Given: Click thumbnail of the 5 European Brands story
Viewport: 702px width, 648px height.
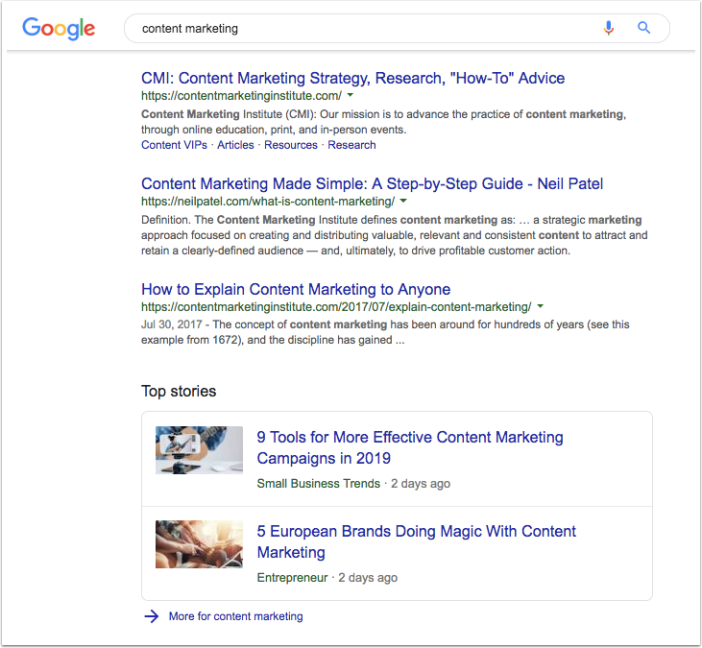Looking at the screenshot, I should (x=199, y=544).
